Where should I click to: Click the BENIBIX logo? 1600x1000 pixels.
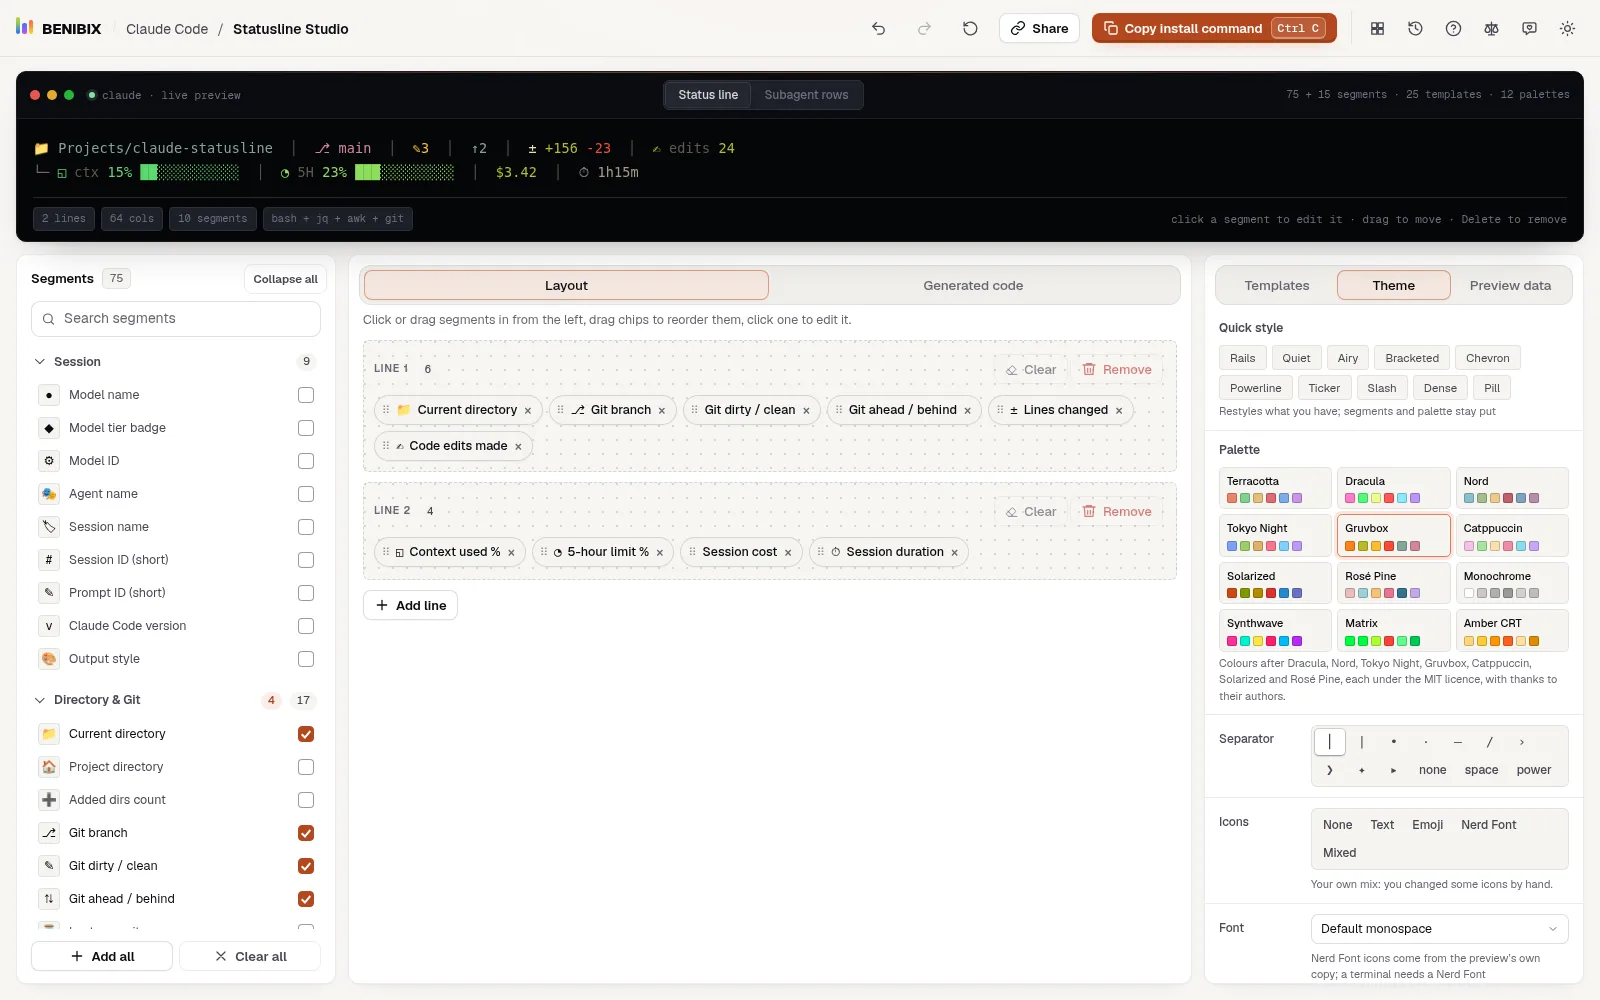59,28
